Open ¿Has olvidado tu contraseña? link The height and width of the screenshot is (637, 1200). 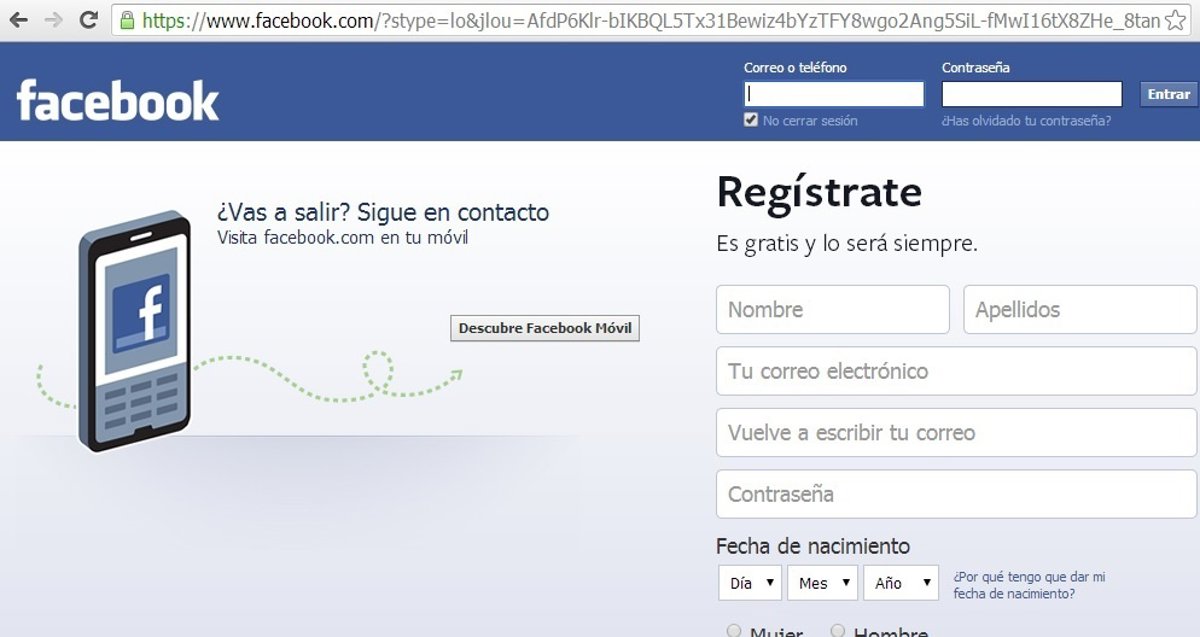[x=1026, y=121]
